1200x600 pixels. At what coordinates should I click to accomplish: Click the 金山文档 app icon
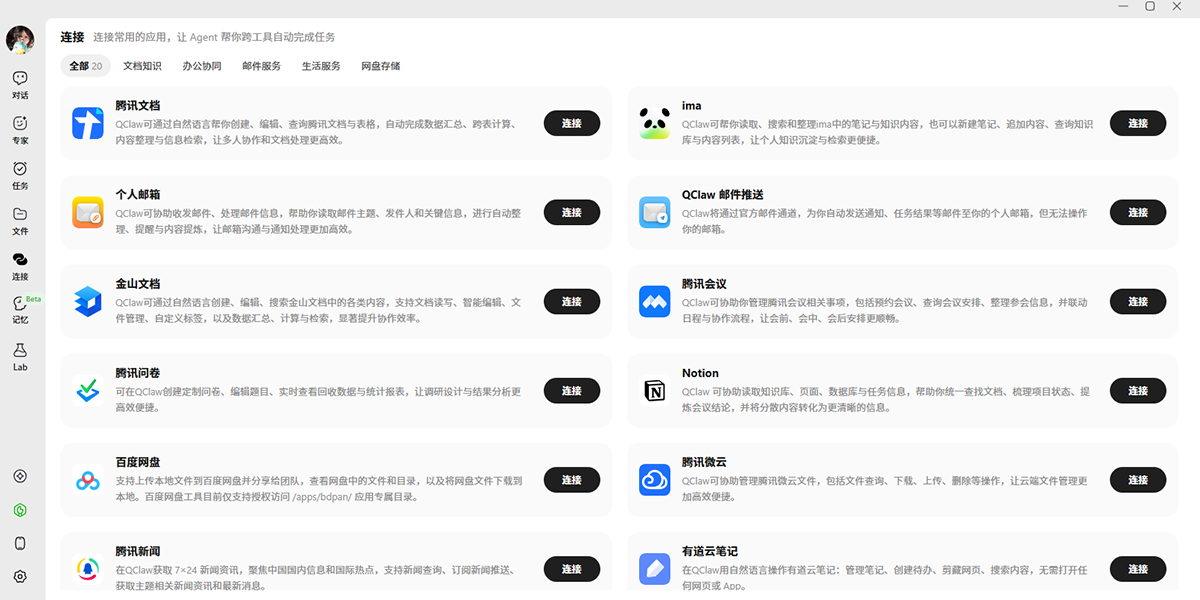(88, 301)
